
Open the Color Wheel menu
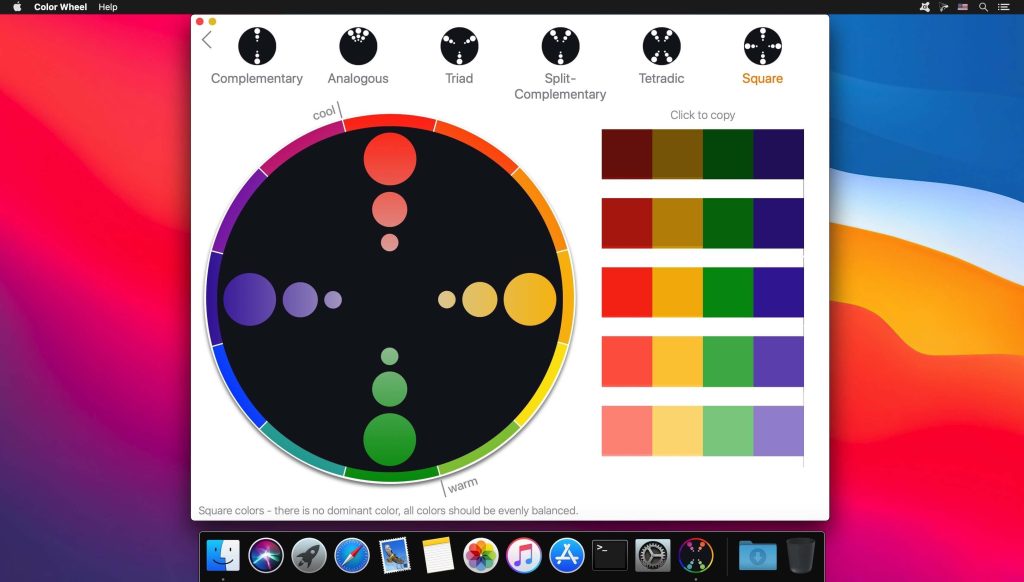tap(60, 7)
